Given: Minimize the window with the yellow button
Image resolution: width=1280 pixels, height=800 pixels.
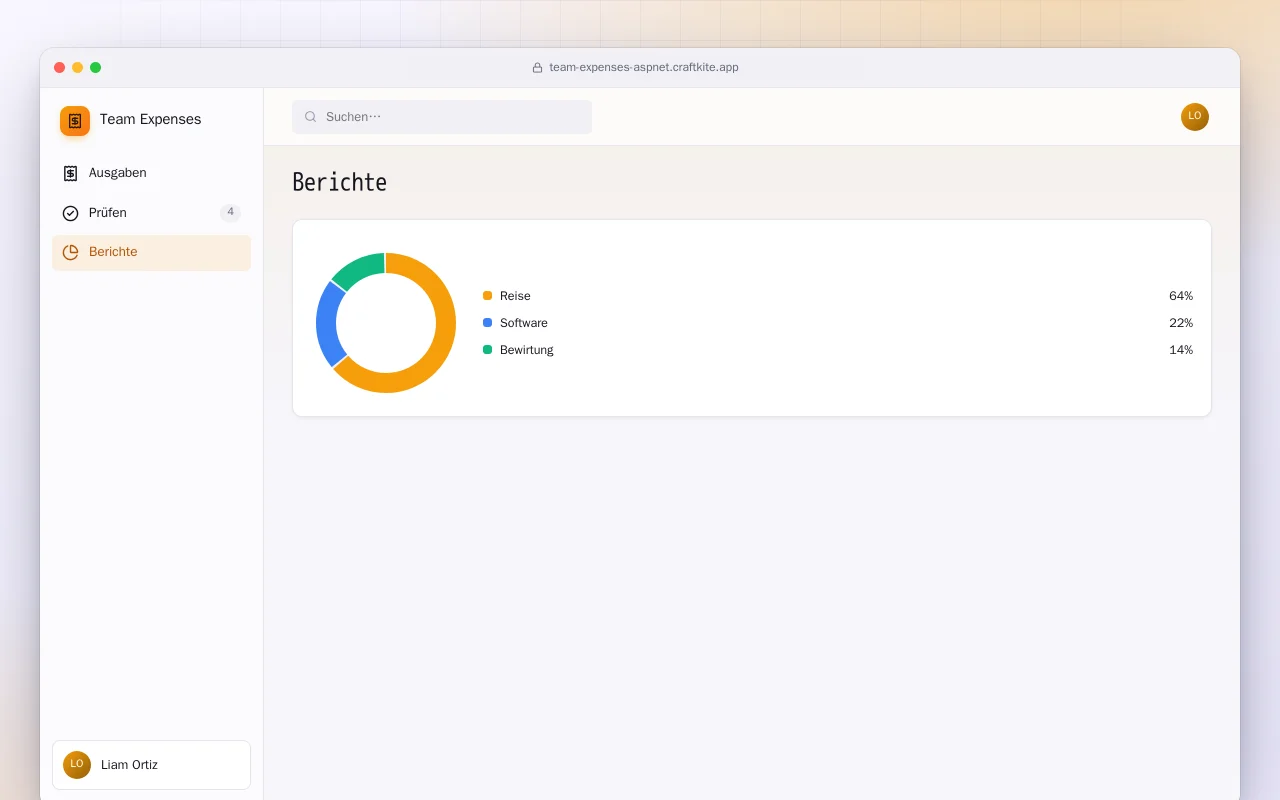Looking at the screenshot, I should pos(78,68).
